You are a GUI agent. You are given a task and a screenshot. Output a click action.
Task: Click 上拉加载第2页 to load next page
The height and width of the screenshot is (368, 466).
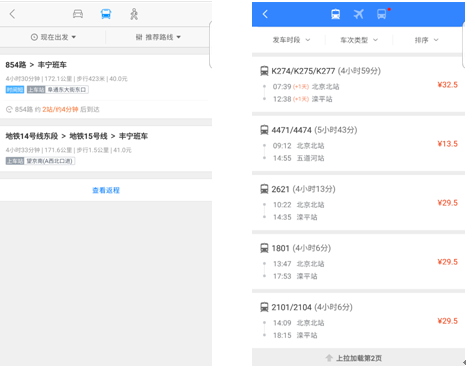[x=358, y=358]
